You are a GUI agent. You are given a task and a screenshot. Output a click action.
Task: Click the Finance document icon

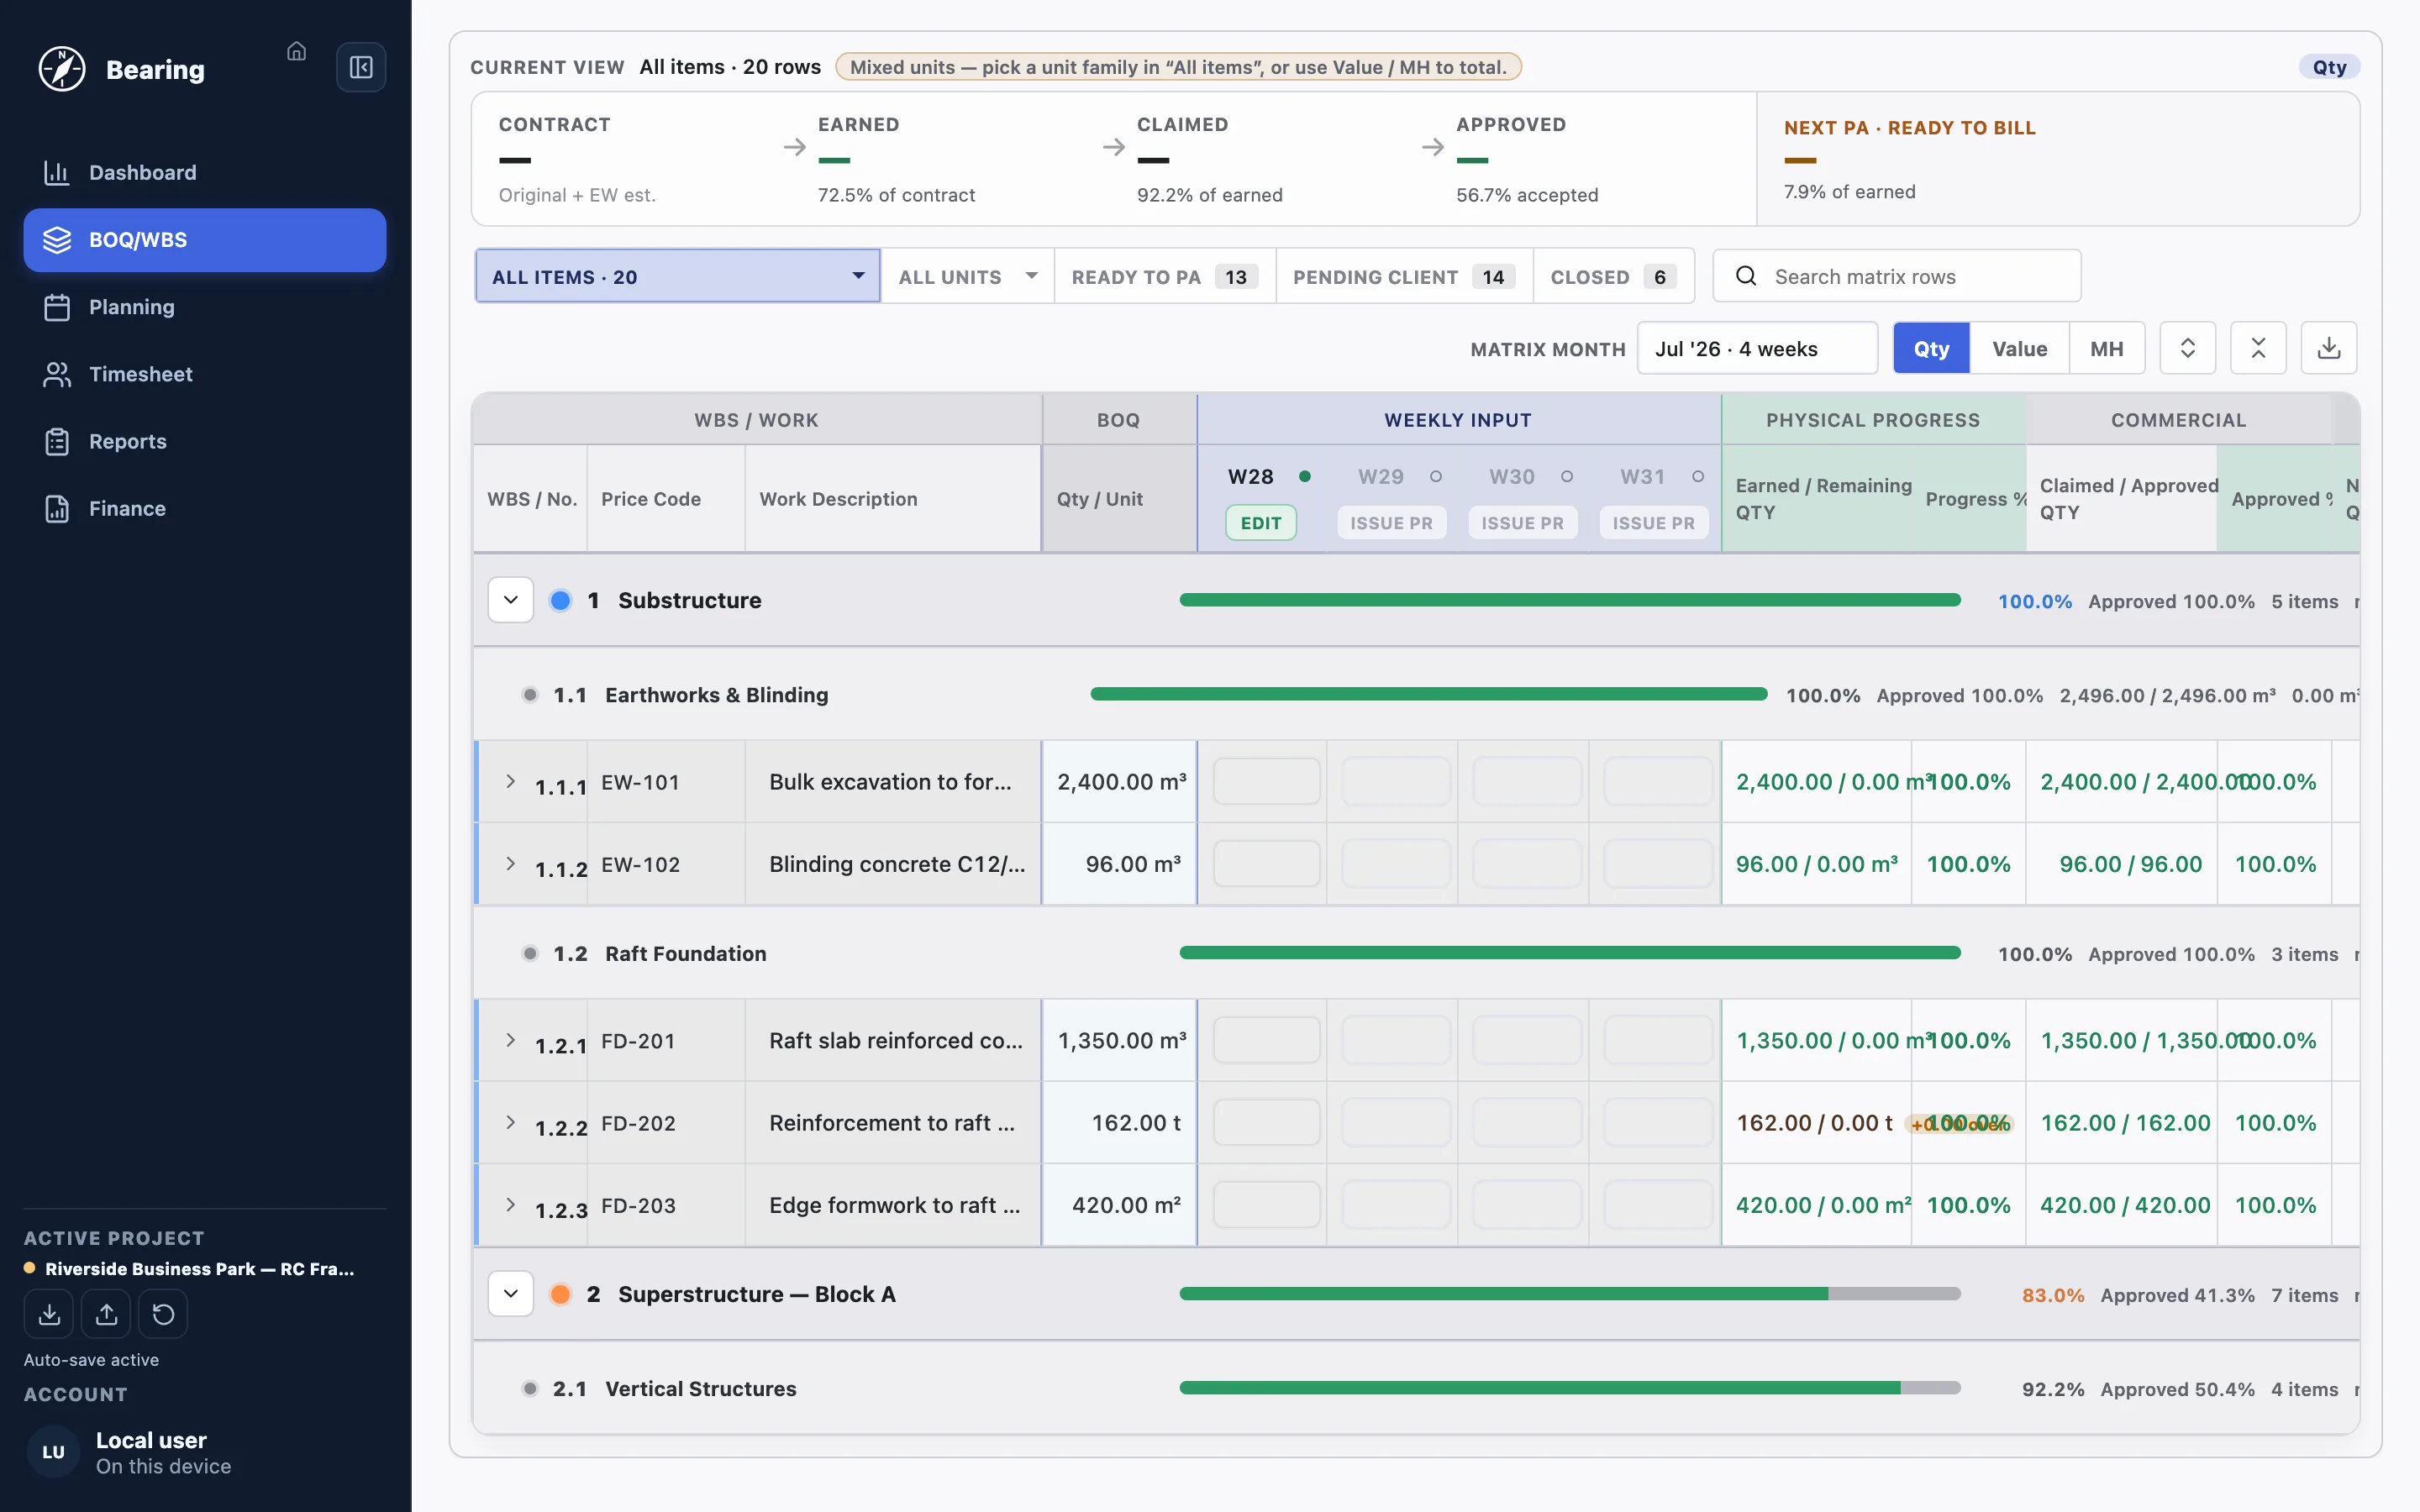[57, 508]
